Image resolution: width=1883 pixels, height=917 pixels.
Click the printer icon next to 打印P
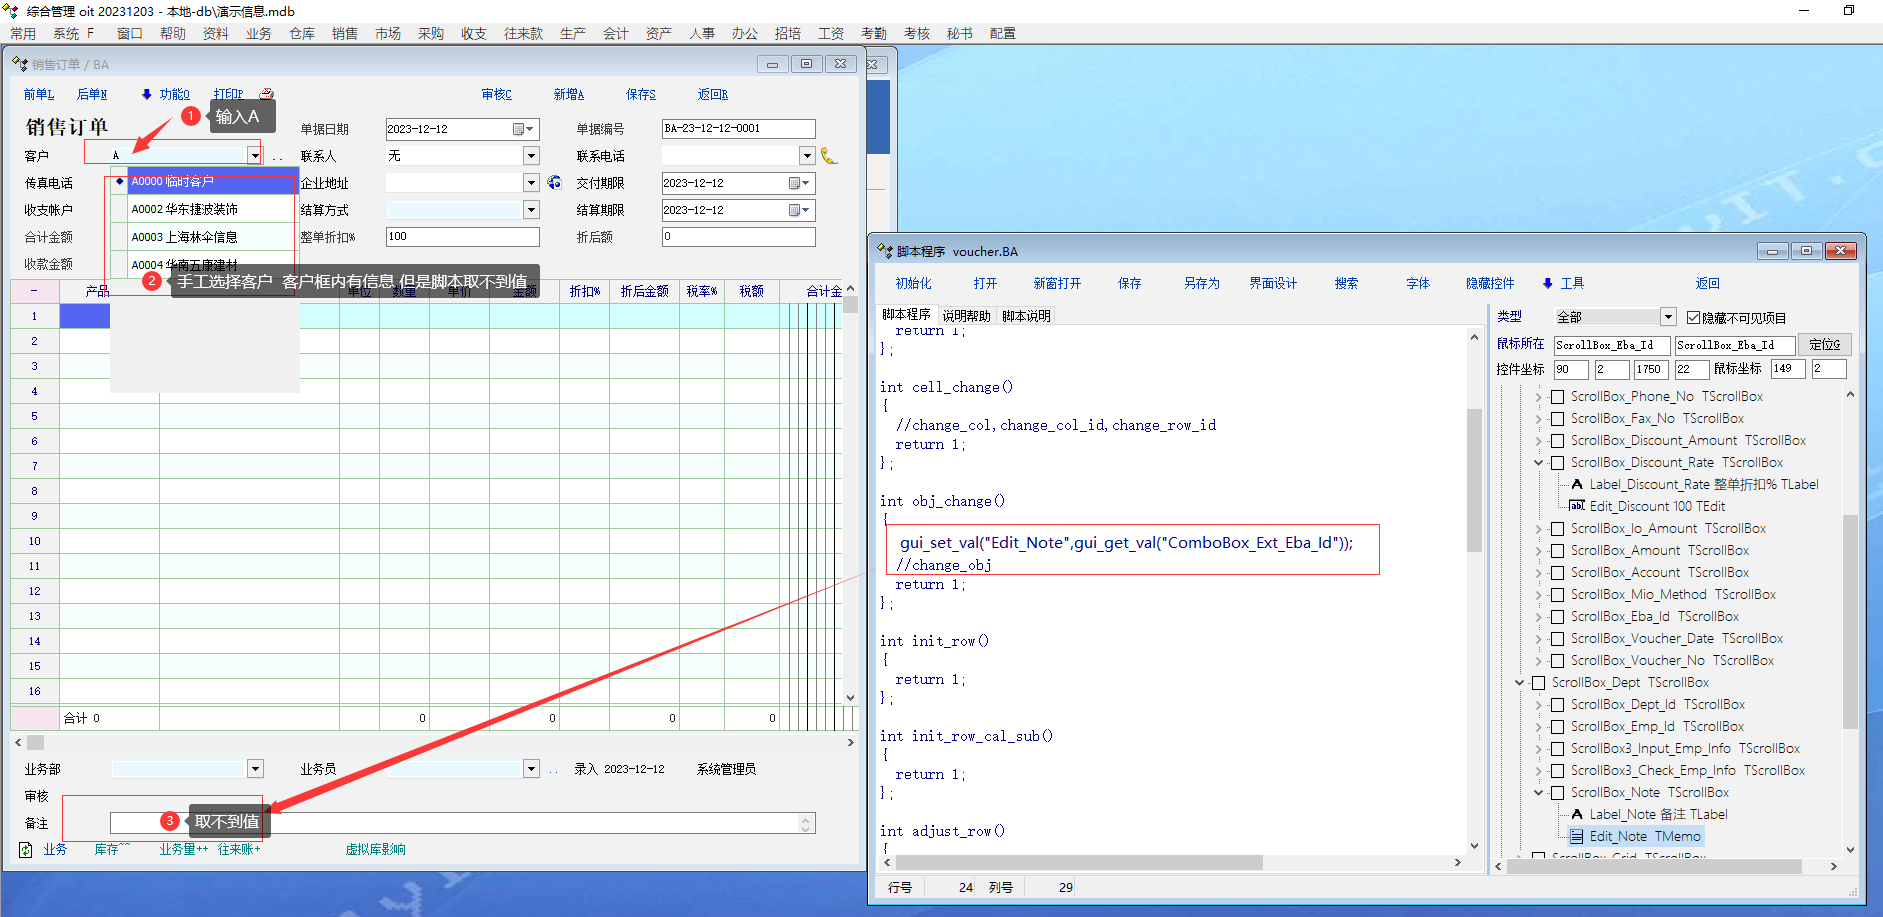coord(267,94)
